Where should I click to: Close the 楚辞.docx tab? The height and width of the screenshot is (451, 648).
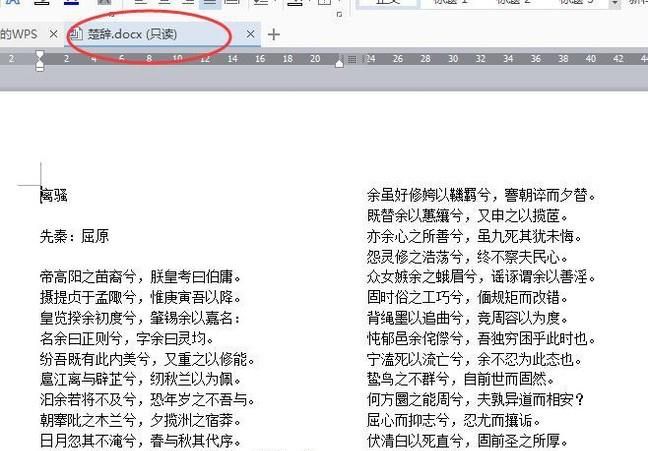[250, 34]
